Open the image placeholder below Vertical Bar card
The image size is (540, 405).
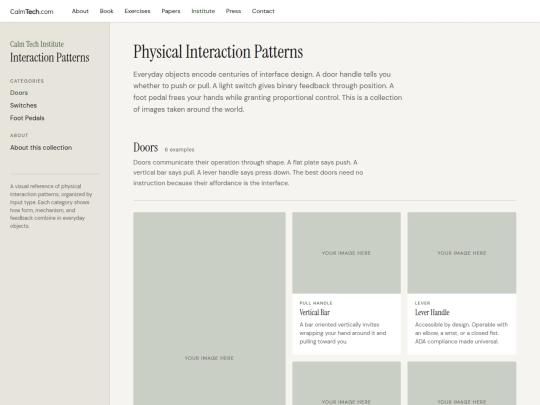click(x=346, y=383)
